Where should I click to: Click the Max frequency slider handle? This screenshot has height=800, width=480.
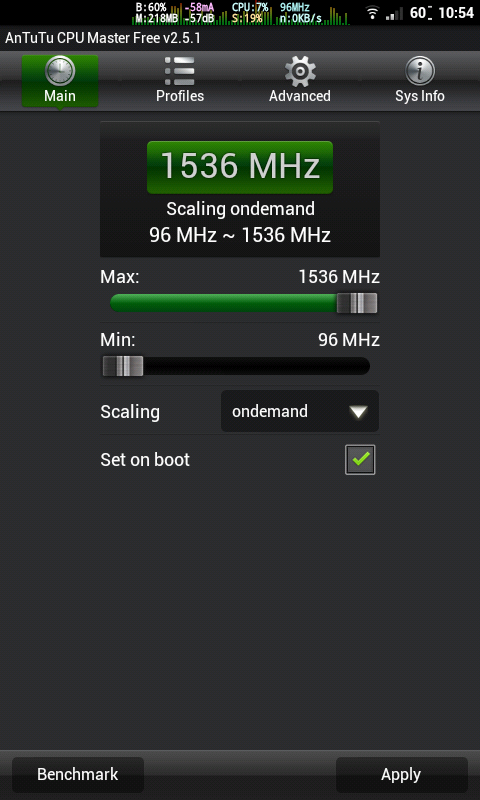coord(357,303)
